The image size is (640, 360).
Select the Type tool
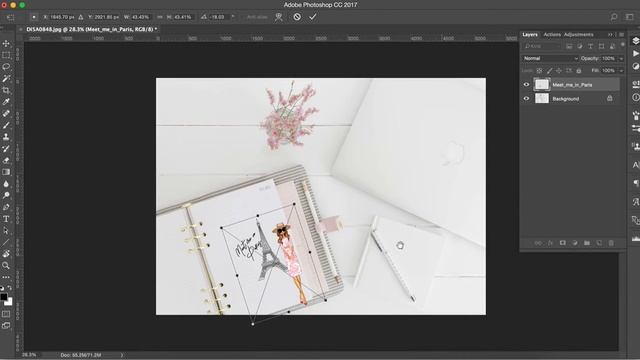point(6,219)
